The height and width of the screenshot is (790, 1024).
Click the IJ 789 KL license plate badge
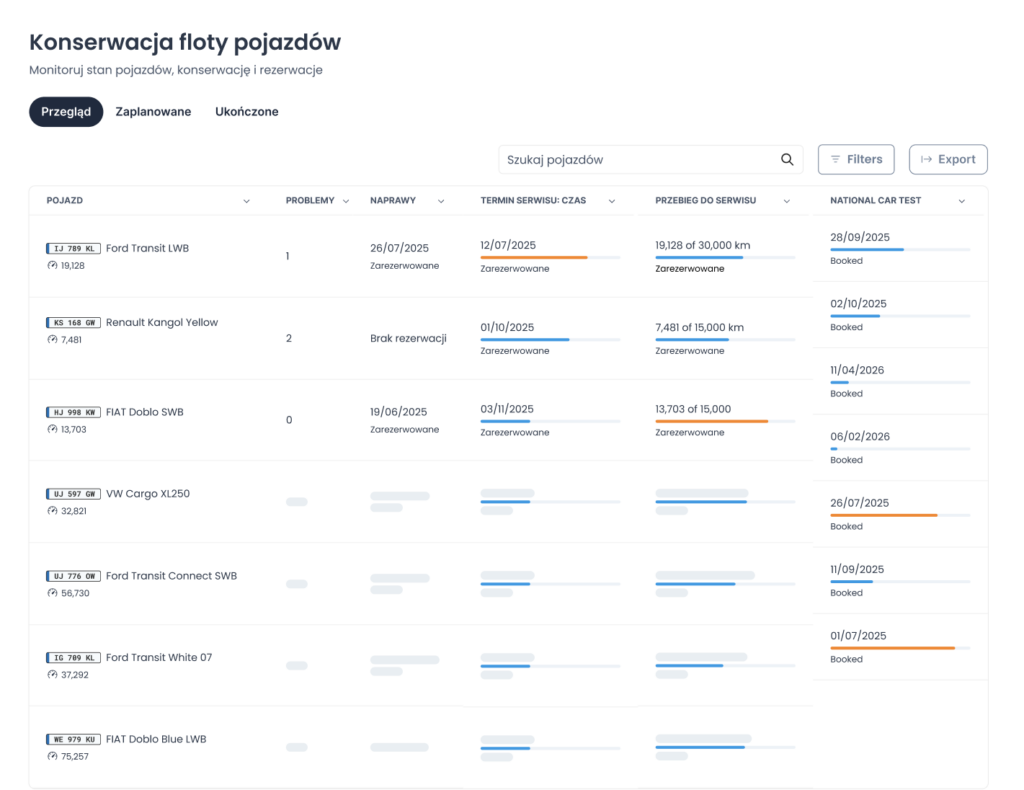click(x=73, y=248)
